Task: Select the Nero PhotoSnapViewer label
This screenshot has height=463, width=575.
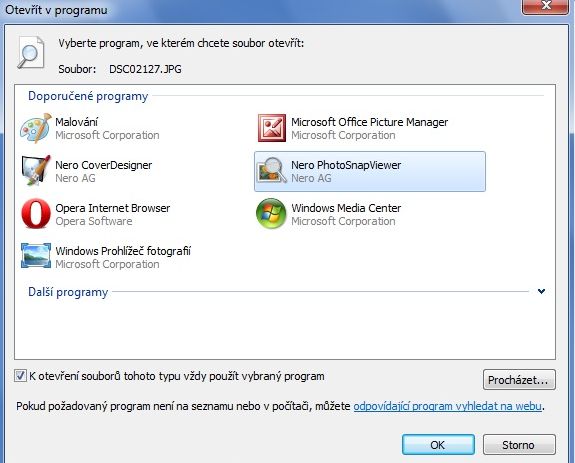Action: pos(346,165)
